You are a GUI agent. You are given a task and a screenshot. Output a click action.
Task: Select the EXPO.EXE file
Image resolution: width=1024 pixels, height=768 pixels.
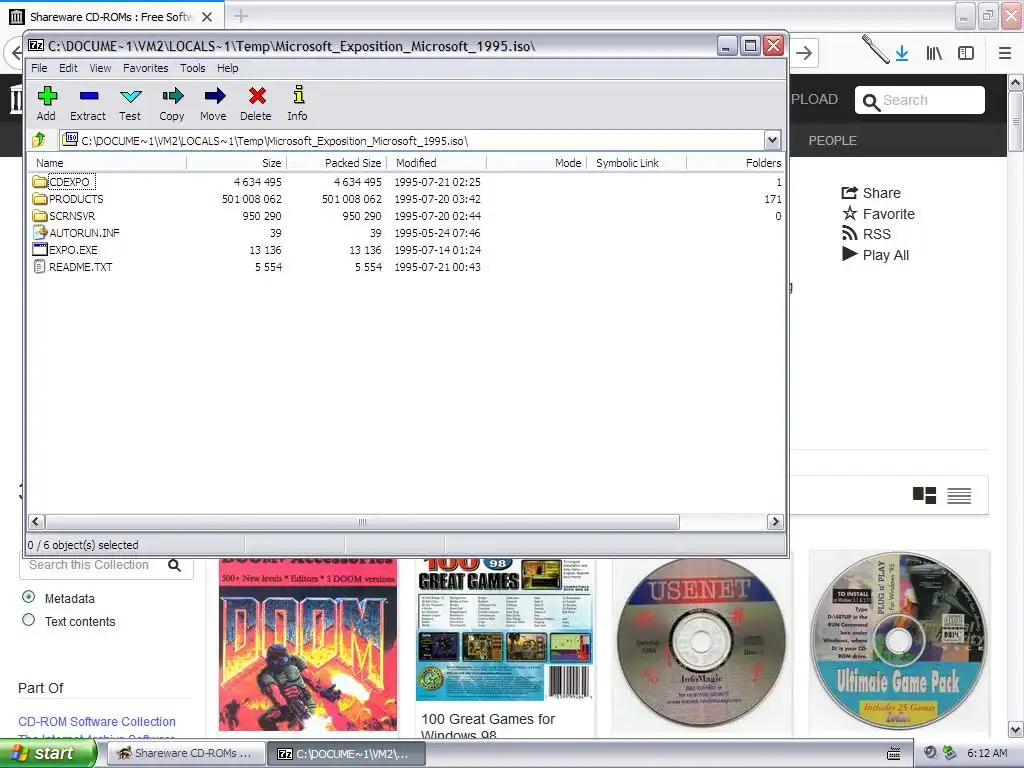coord(65,249)
